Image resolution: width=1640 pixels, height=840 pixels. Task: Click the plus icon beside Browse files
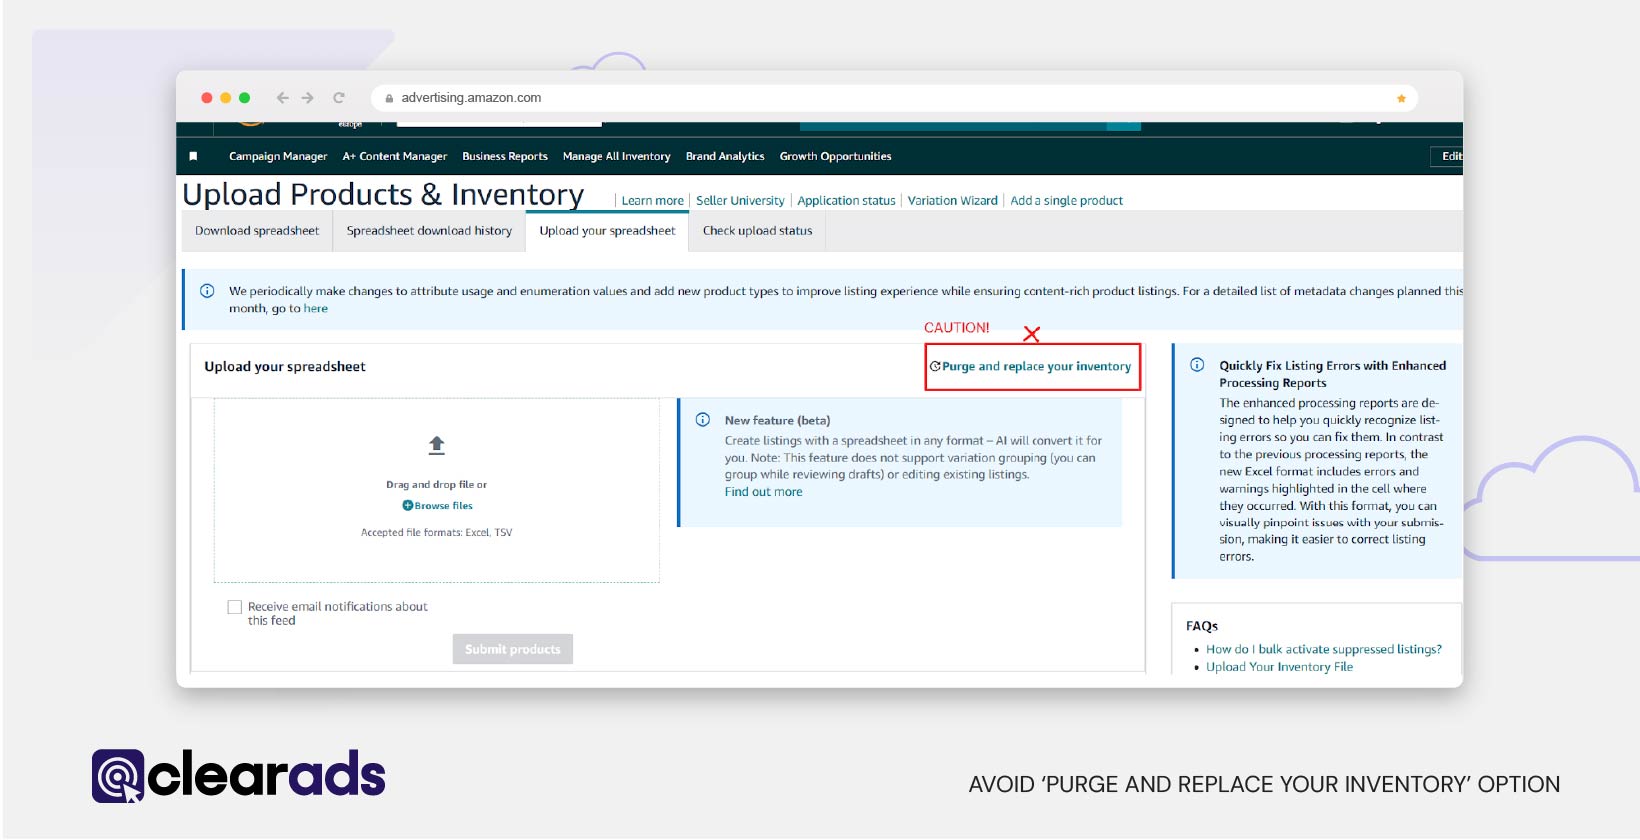(407, 506)
